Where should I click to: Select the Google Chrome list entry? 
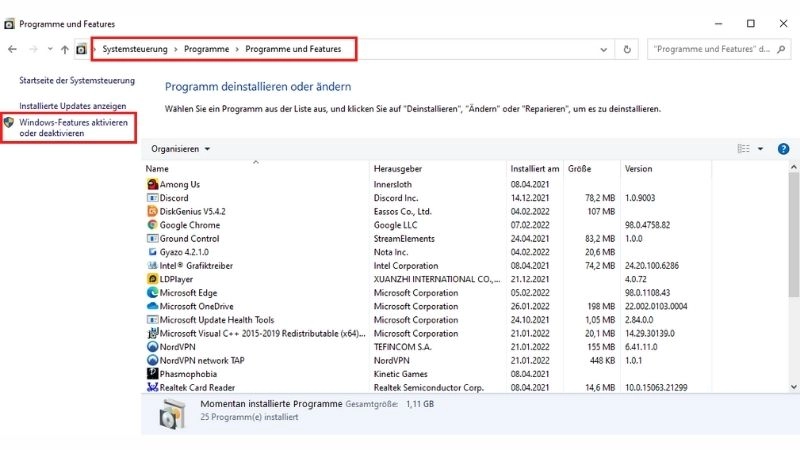[x=190, y=225]
